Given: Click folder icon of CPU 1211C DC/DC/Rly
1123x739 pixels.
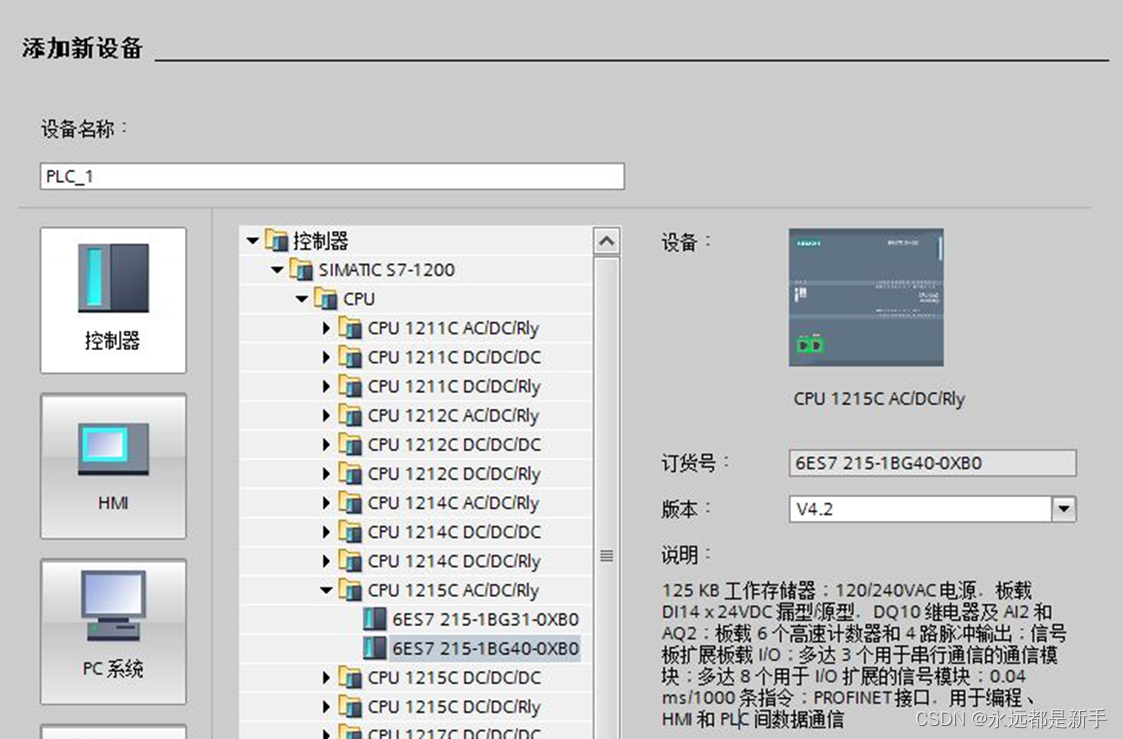Looking at the screenshot, I should 350,386.
